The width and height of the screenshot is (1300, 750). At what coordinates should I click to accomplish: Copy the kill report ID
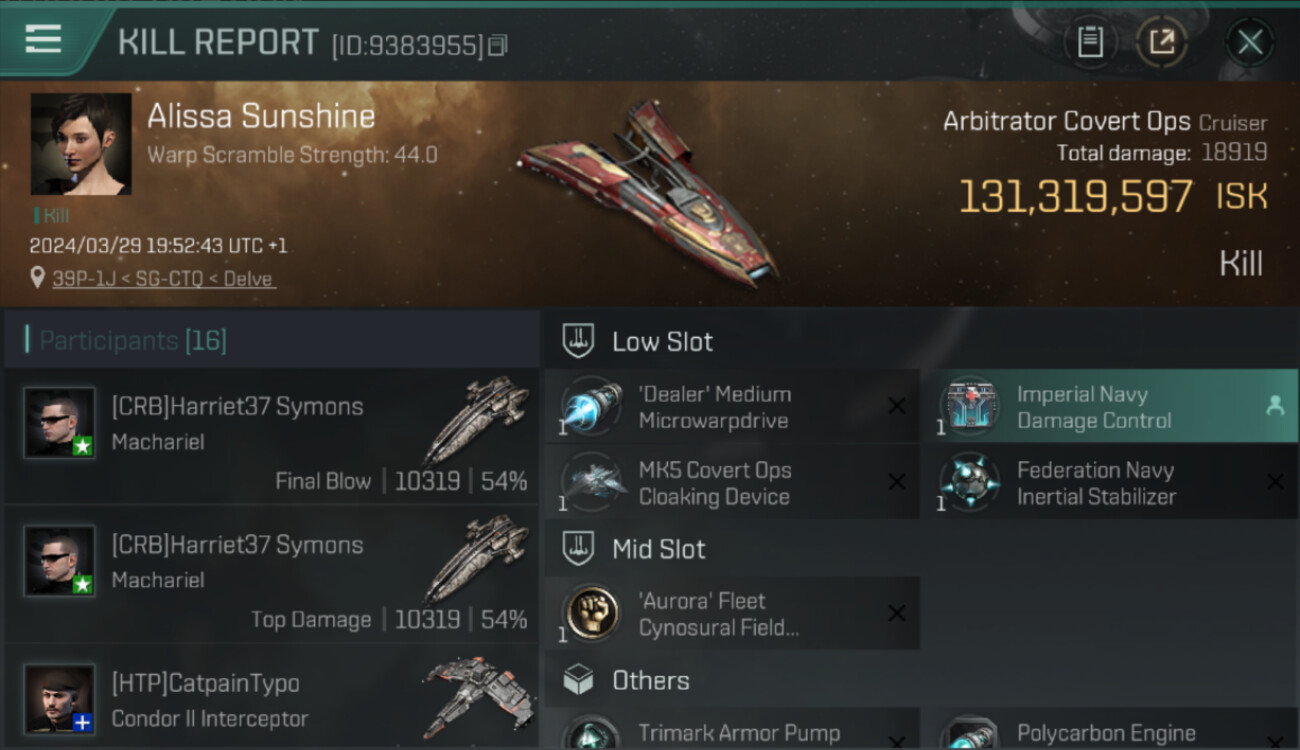pos(498,45)
